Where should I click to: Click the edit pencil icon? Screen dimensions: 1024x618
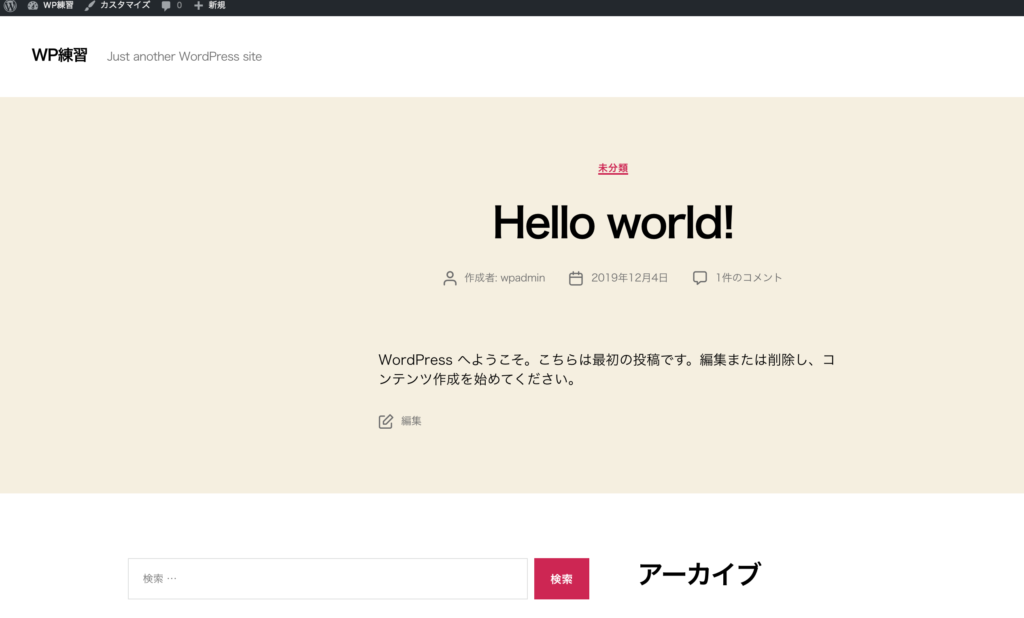[x=385, y=421]
